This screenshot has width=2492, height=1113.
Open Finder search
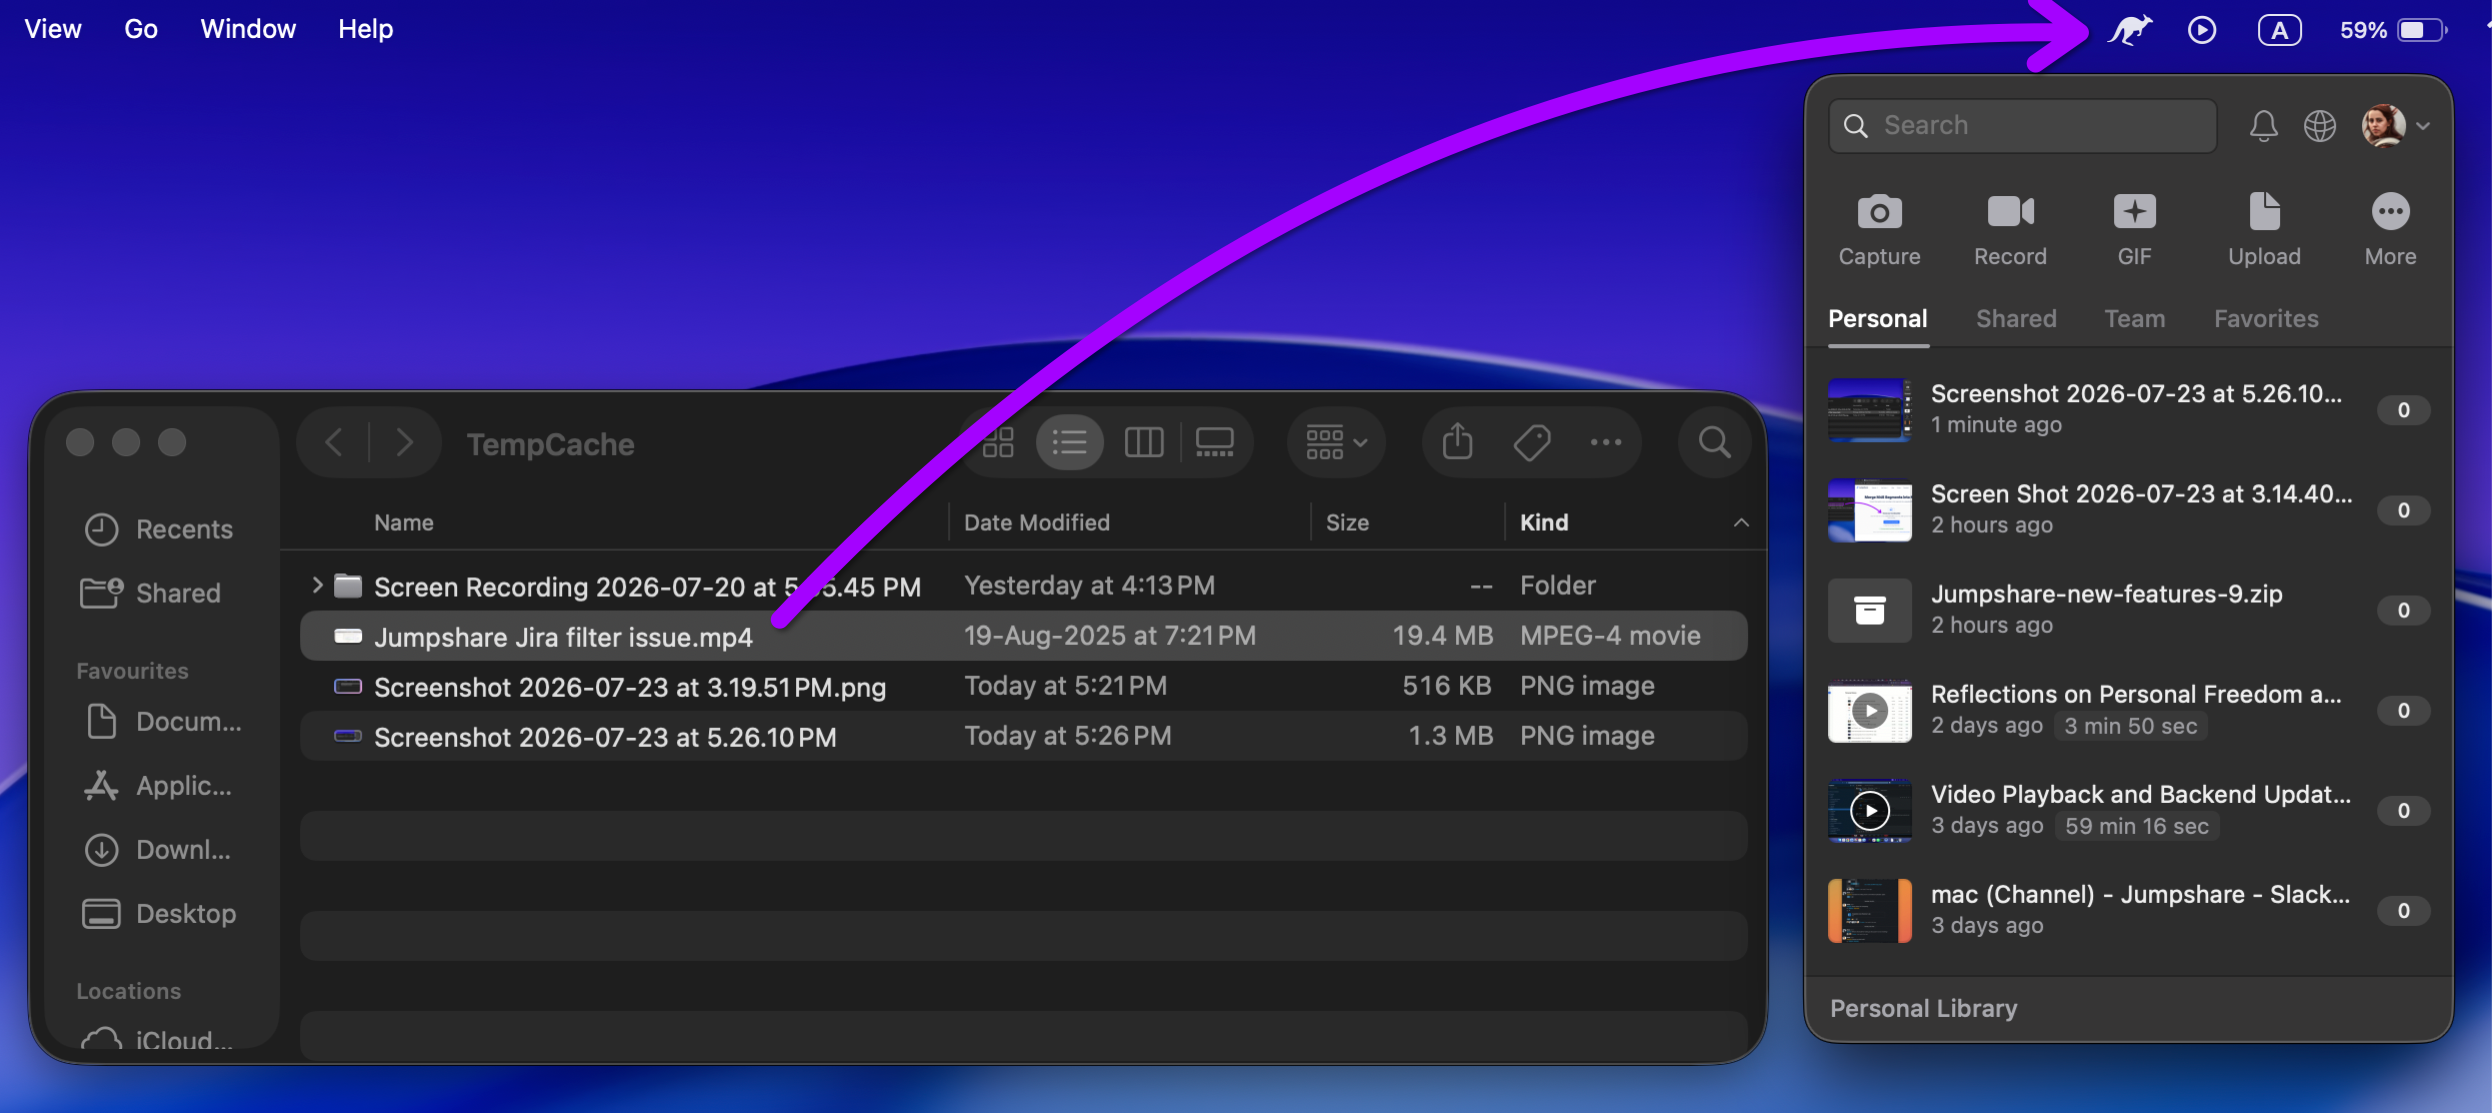coord(1714,442)
